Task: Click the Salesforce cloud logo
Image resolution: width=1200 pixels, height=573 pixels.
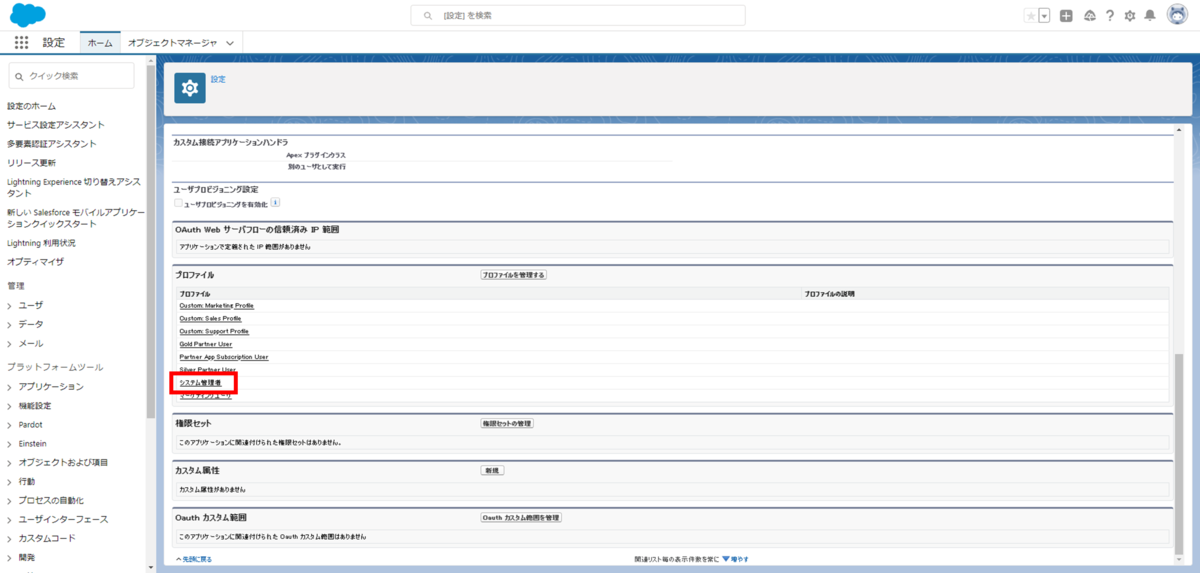Action: pyautogui.click(x=29, y=15)
